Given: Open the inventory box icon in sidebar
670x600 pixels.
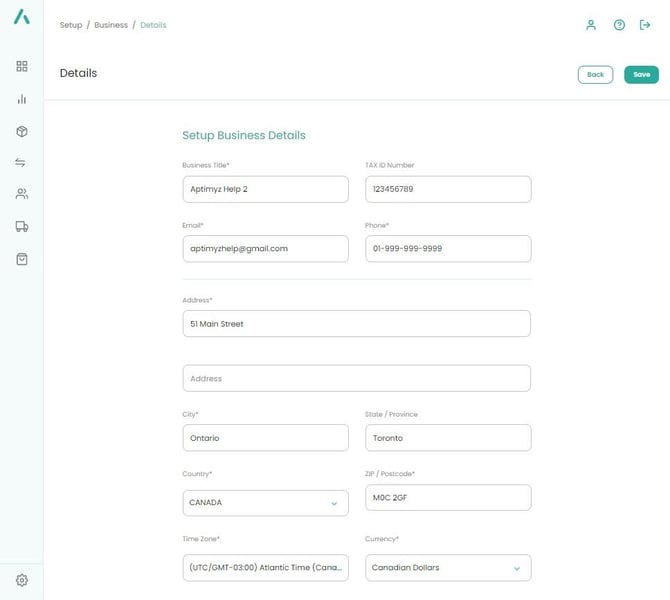Looking at the screenshot, I should point(21,131).
